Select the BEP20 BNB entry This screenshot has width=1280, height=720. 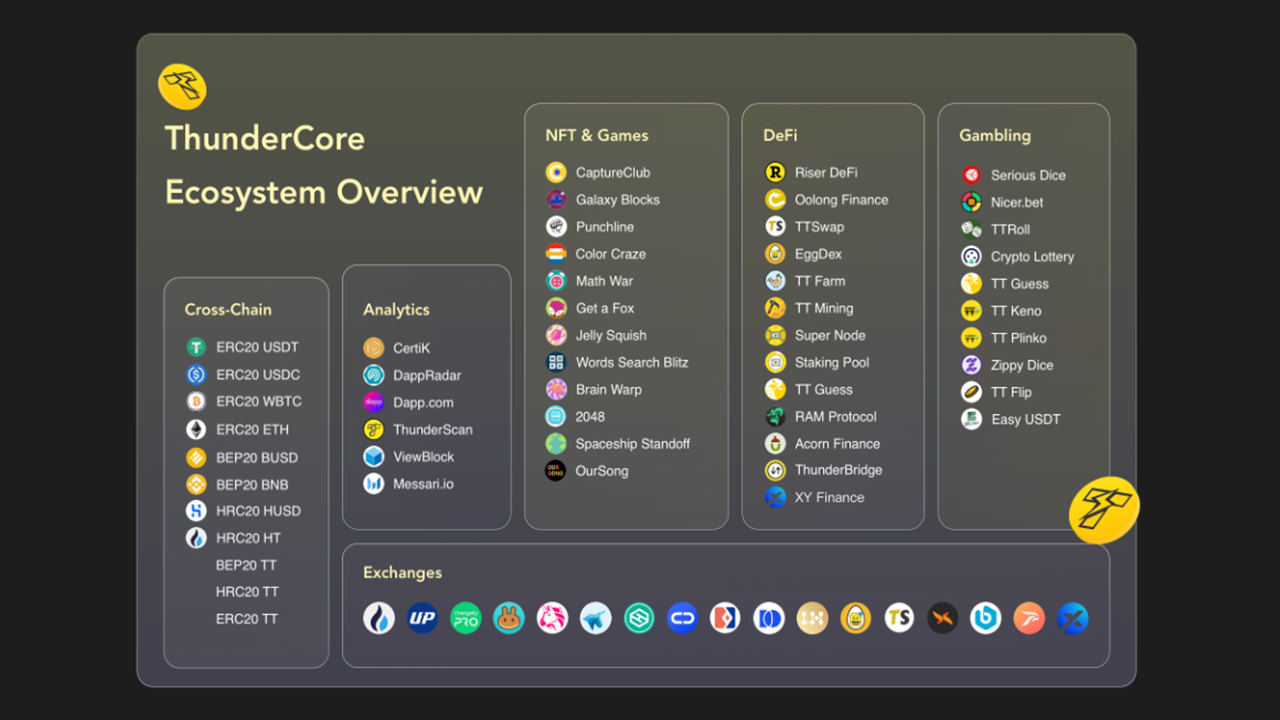(237, 484)
